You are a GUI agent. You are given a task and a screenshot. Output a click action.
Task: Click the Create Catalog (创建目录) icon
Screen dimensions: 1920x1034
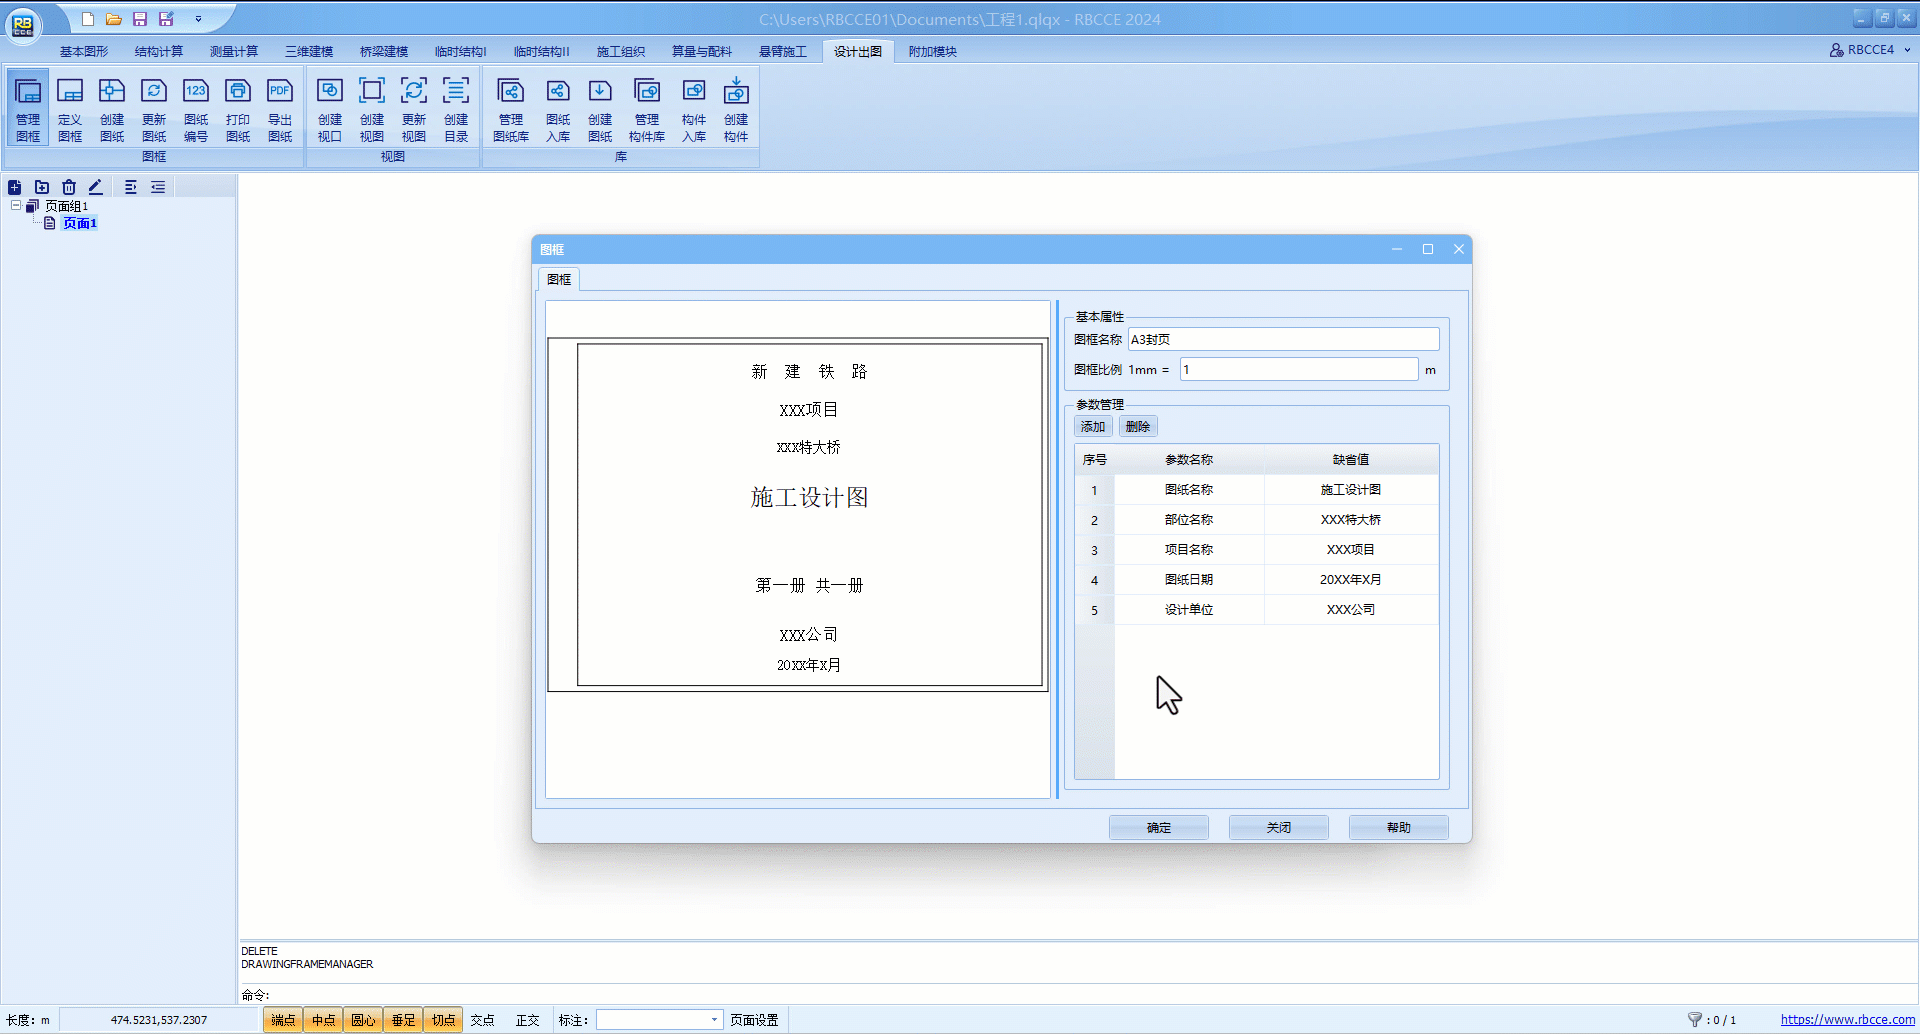tap(456, 108)
